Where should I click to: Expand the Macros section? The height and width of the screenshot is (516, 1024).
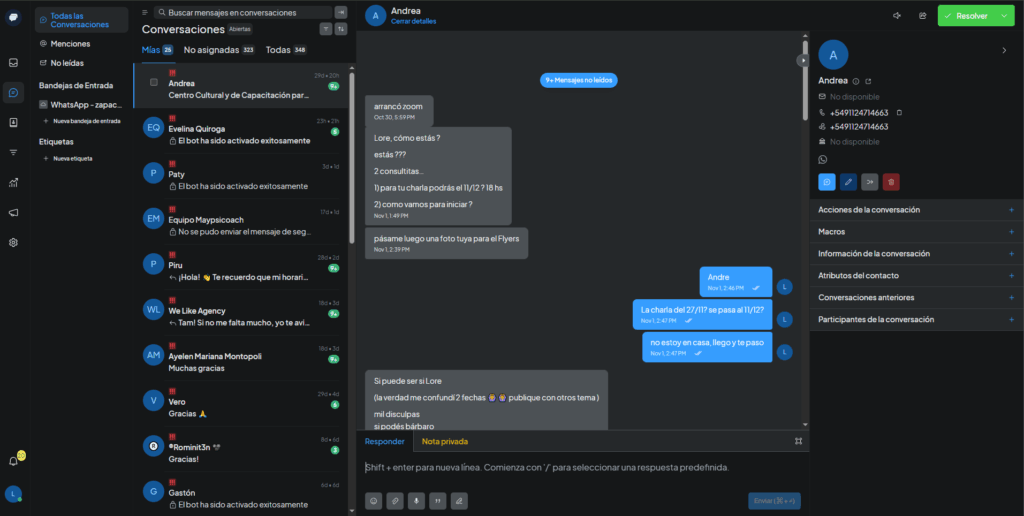[x=1011, y=232]
